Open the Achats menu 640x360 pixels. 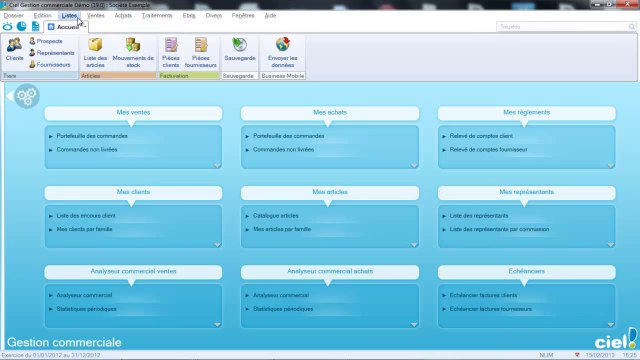(x=123, y=16)
